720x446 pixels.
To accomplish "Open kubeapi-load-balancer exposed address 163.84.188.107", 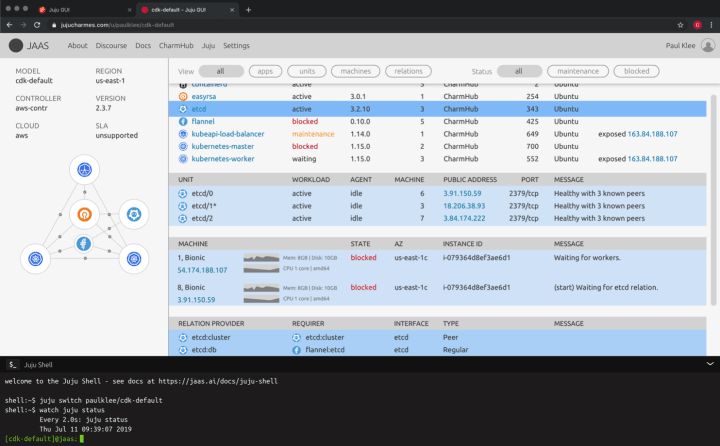I will [652, 134].
